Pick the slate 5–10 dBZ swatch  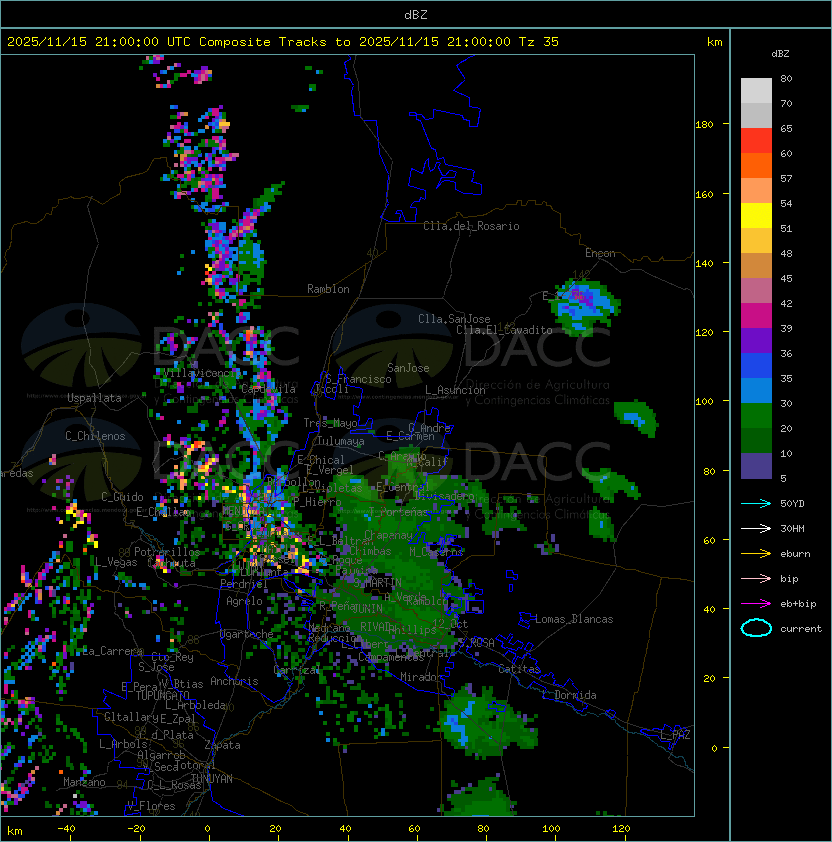tap(756, 466)
